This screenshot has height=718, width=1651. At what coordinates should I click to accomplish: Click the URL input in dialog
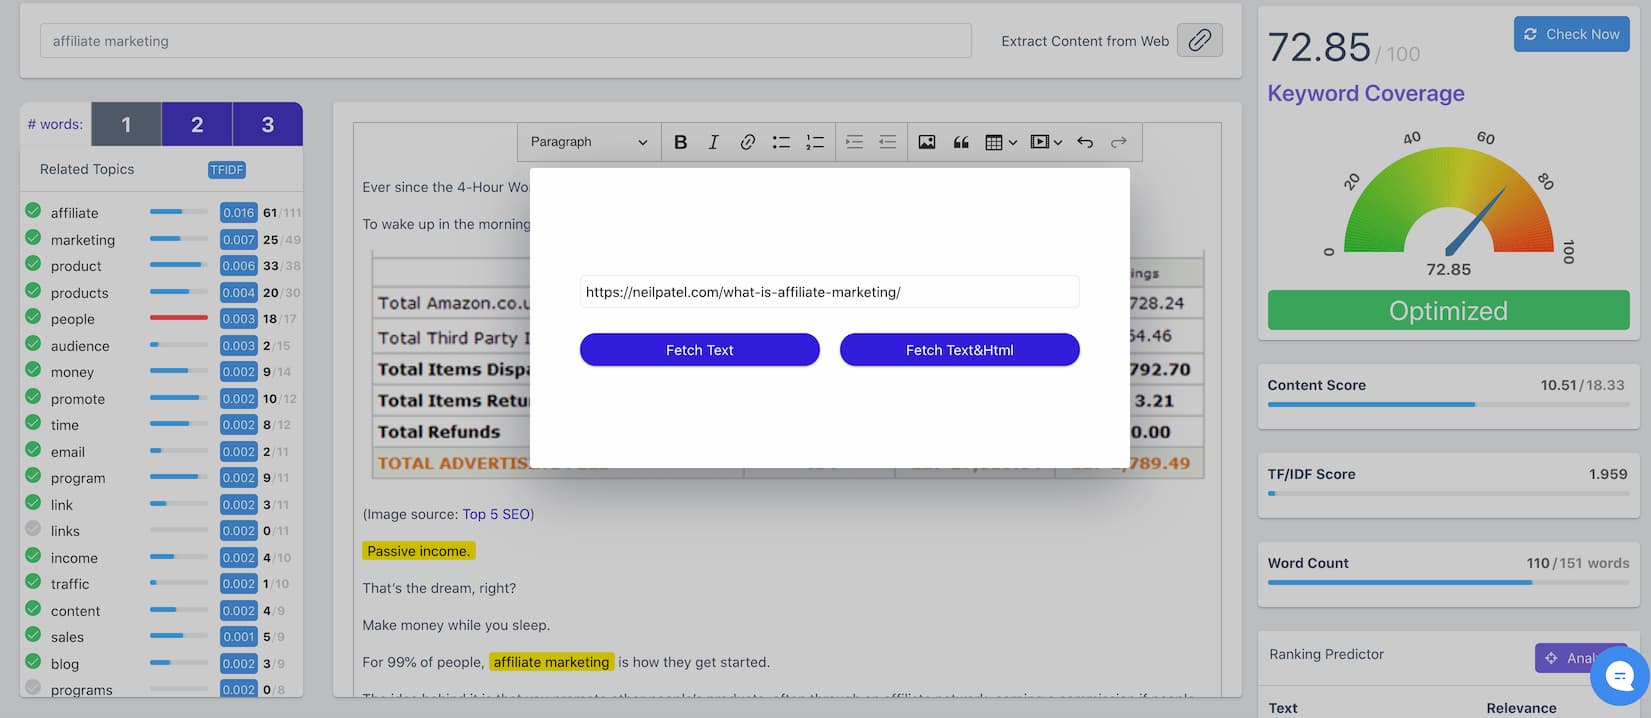830,292
